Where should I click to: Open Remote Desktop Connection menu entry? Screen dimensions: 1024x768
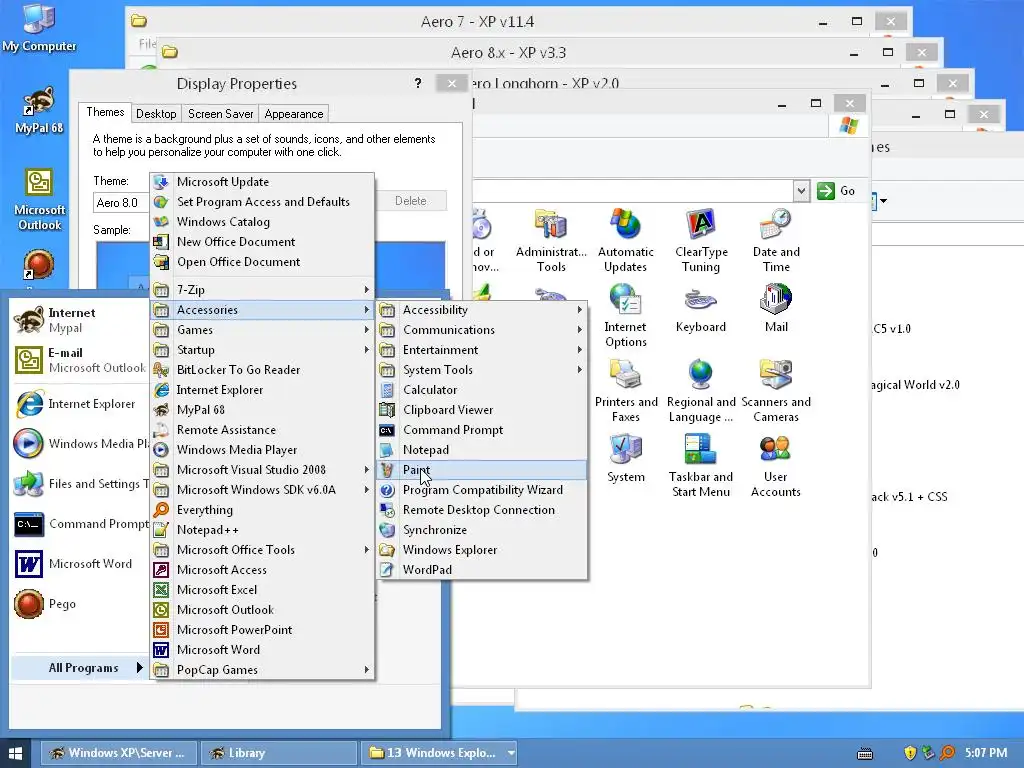coord(482,510)
